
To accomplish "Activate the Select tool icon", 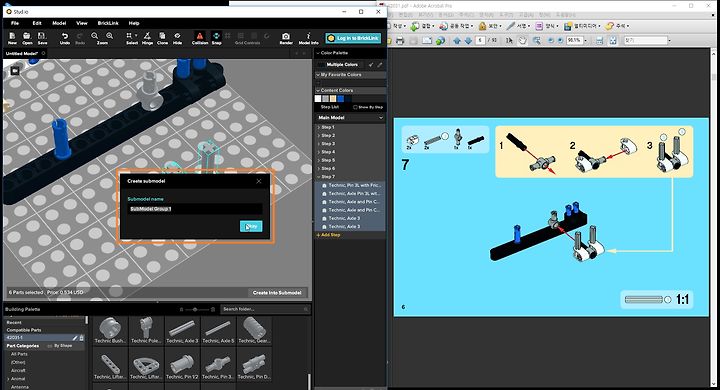I will pos(129,36).
